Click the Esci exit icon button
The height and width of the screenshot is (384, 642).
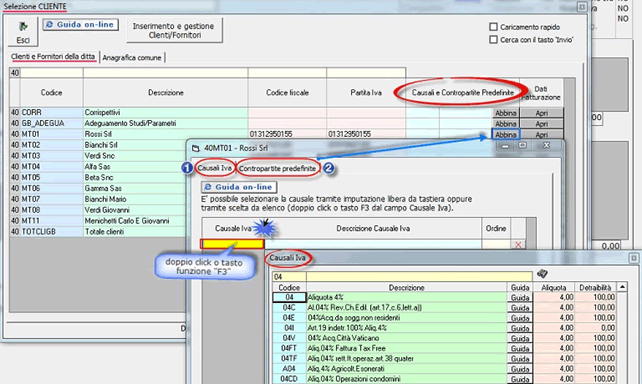[23, 32]
